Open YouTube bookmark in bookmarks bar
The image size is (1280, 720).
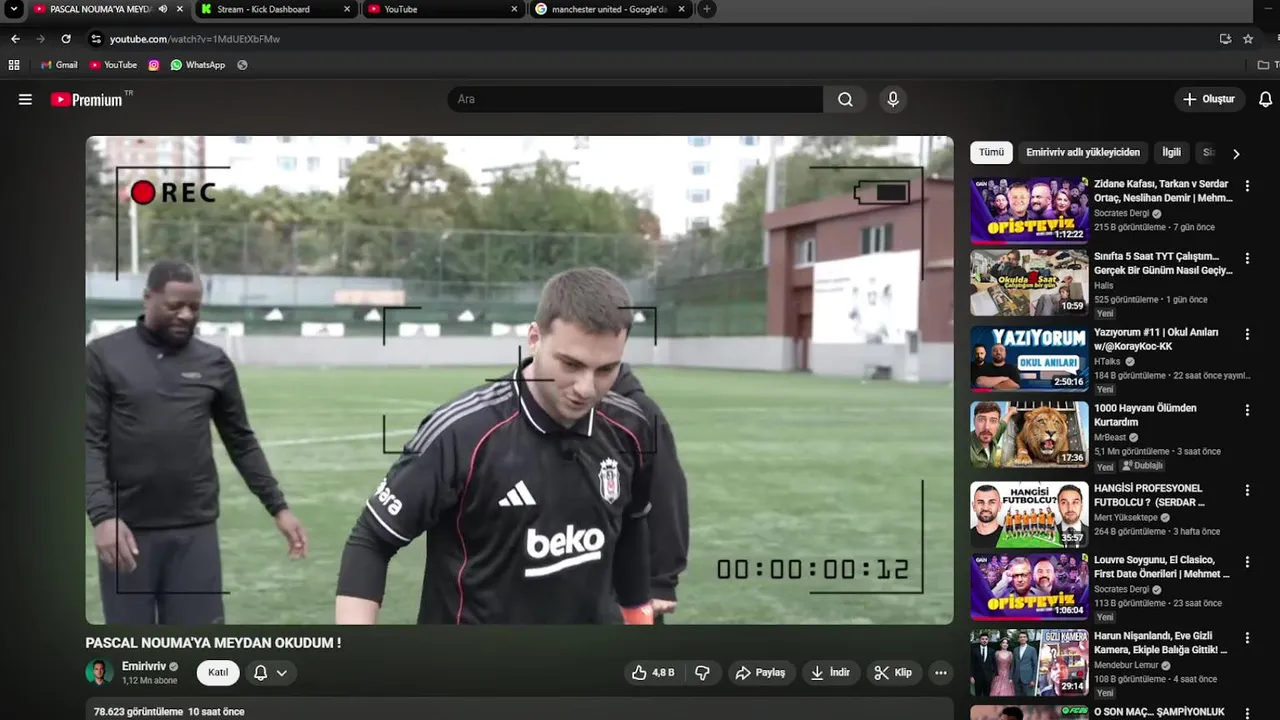[113, 65]
